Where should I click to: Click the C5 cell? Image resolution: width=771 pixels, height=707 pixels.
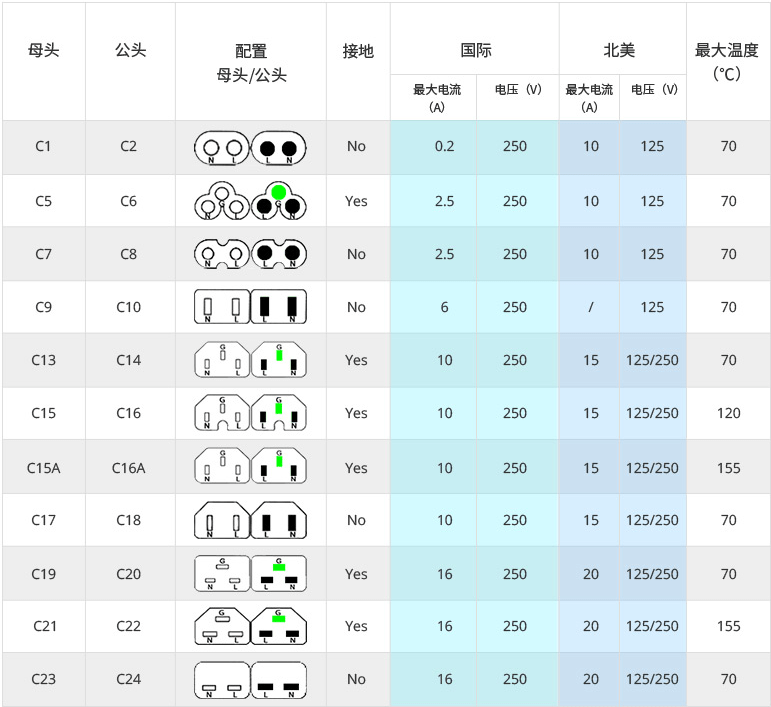pyautogui.click(x=43, y=201)
